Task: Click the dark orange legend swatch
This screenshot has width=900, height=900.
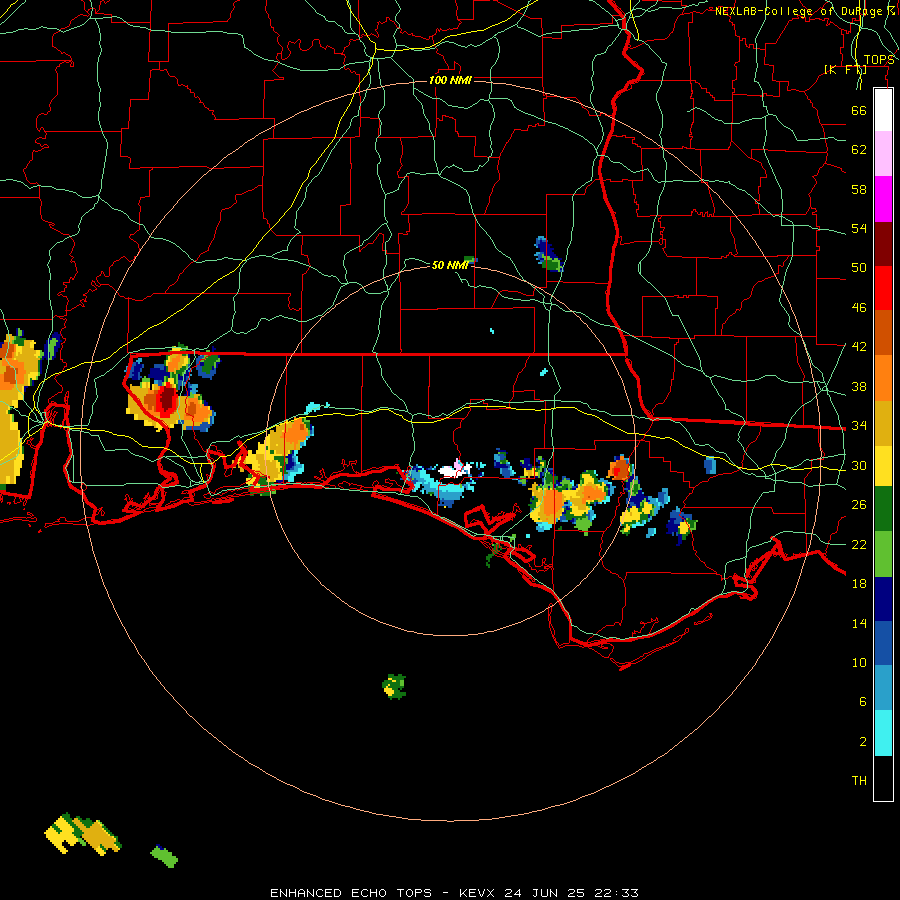Action: [x=883, y=333]
